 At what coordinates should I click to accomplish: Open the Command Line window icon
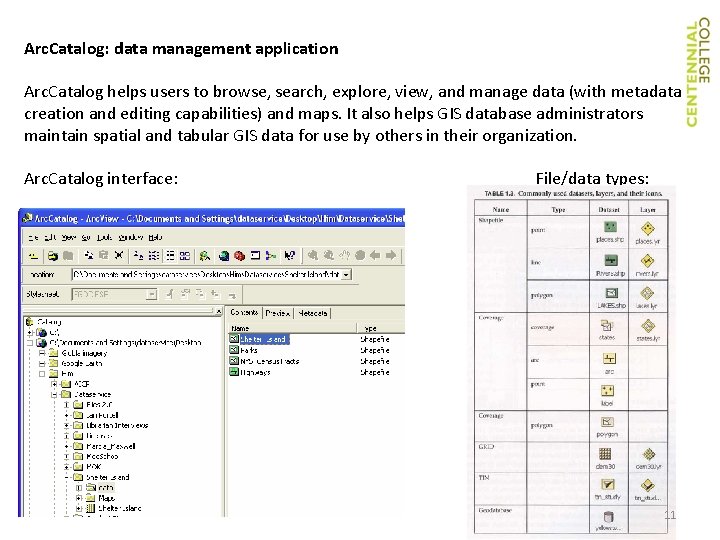tap(255, 256)
